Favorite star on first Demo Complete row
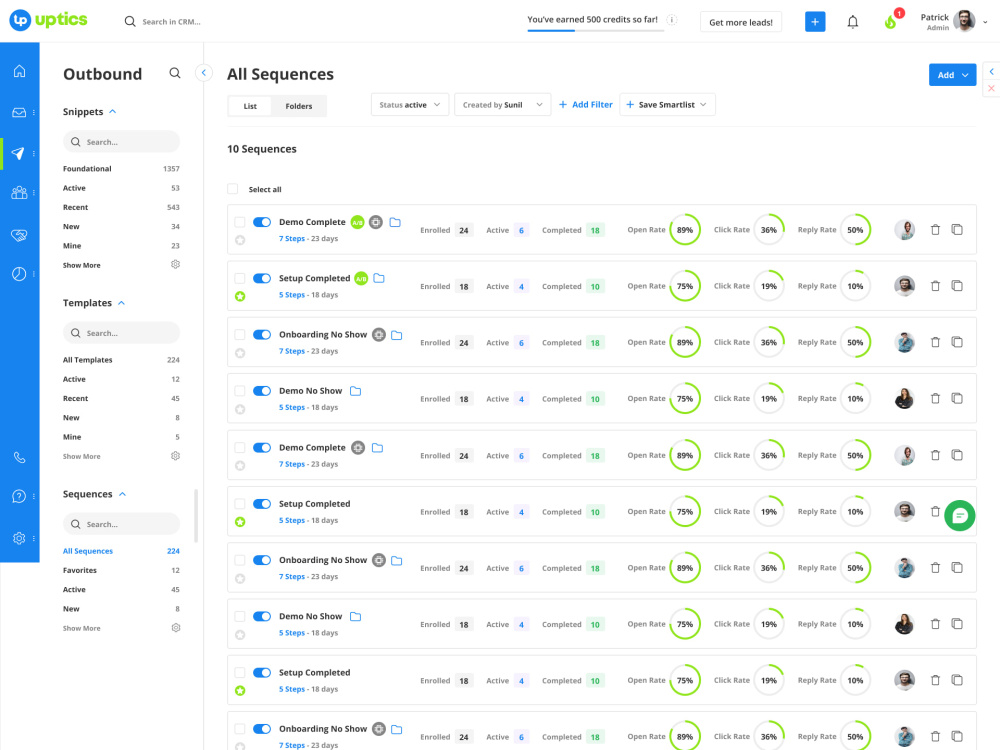 [240, 240]
